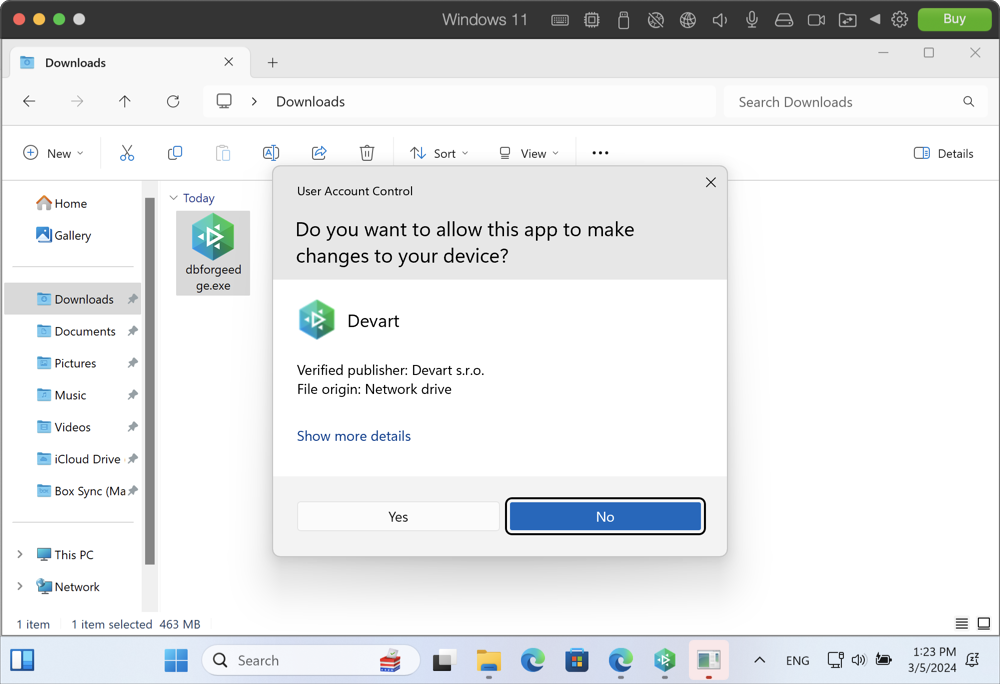Click the Cut scissors icon in toolbar
Screen dimensions: 1000x684
127,153
